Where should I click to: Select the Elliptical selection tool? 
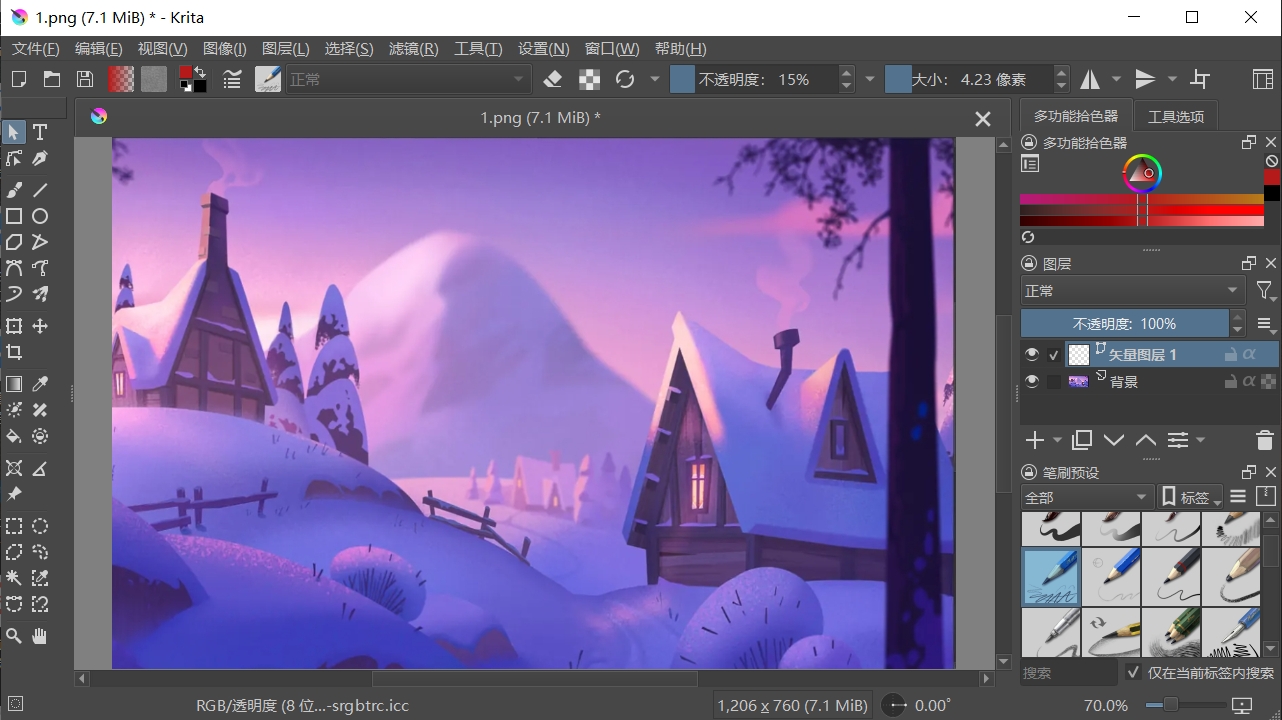coord(40,526)
